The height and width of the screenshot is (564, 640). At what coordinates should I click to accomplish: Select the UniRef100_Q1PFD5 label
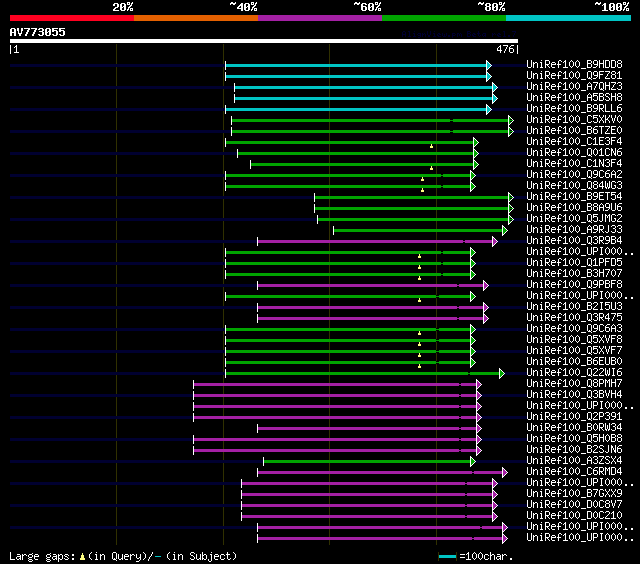574,262
